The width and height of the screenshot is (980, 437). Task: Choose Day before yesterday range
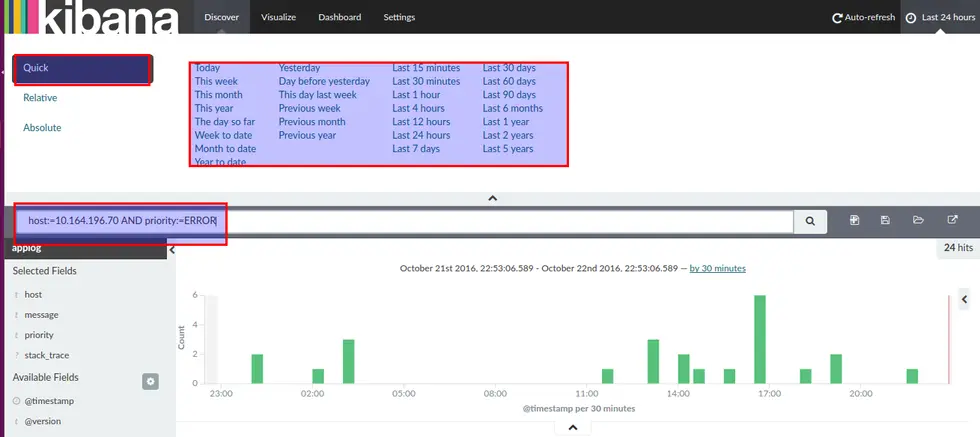(324, 81)
